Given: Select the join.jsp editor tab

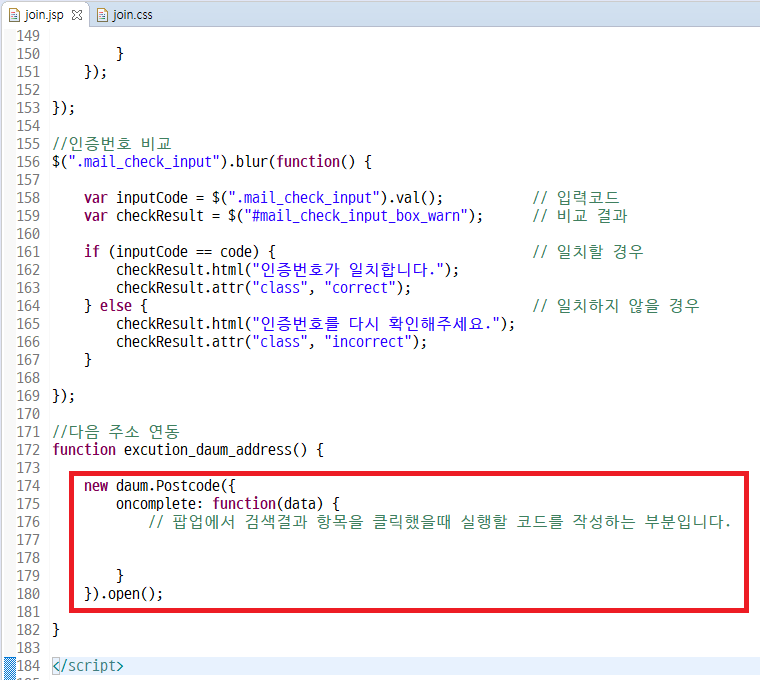Looking at the screenshot, I should [44, 15].
